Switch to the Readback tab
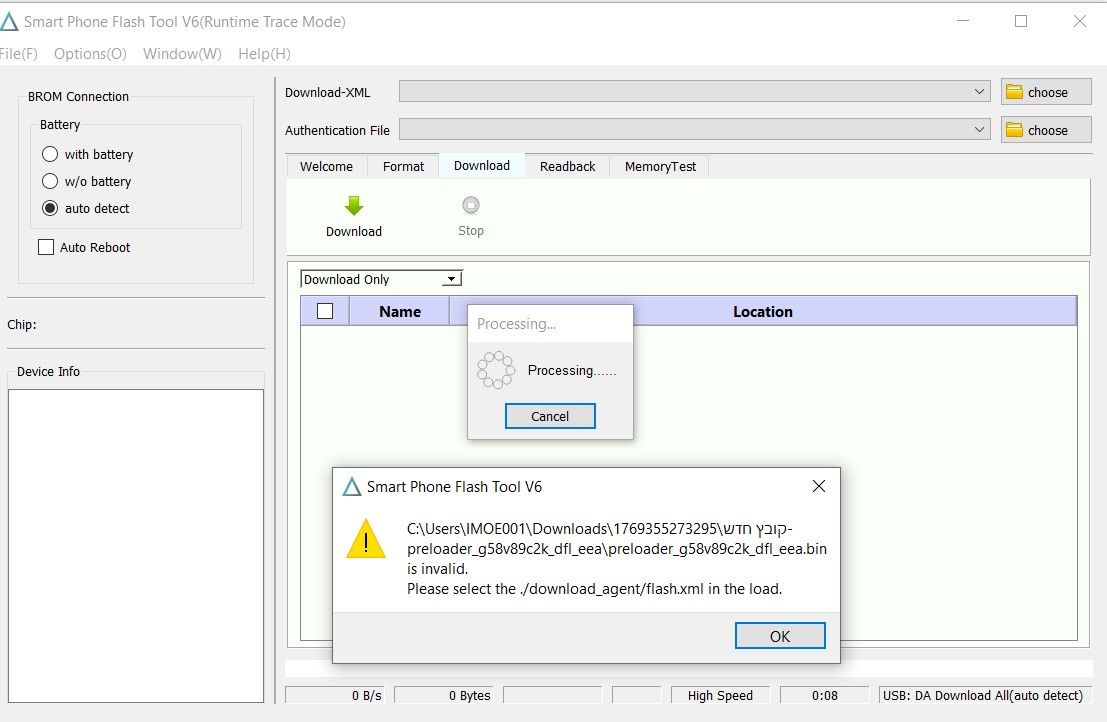The width and height of the screenshot is (1107, 722). (568, 167)
